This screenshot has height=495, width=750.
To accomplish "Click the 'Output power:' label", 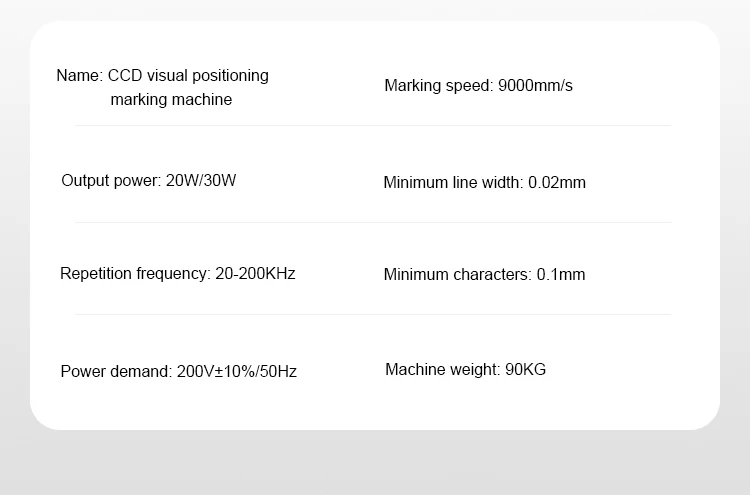I will (x=111, y=181).
